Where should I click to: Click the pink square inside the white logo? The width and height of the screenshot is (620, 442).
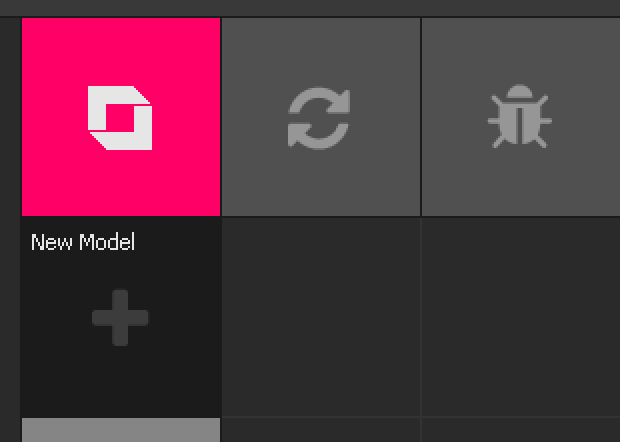120,118
